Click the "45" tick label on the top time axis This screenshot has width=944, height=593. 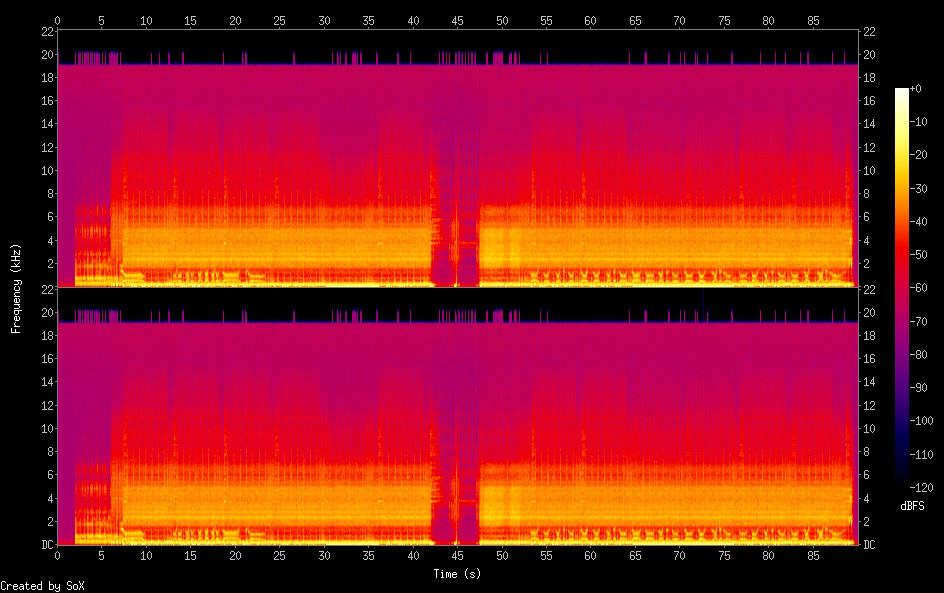tap(457, 20)
